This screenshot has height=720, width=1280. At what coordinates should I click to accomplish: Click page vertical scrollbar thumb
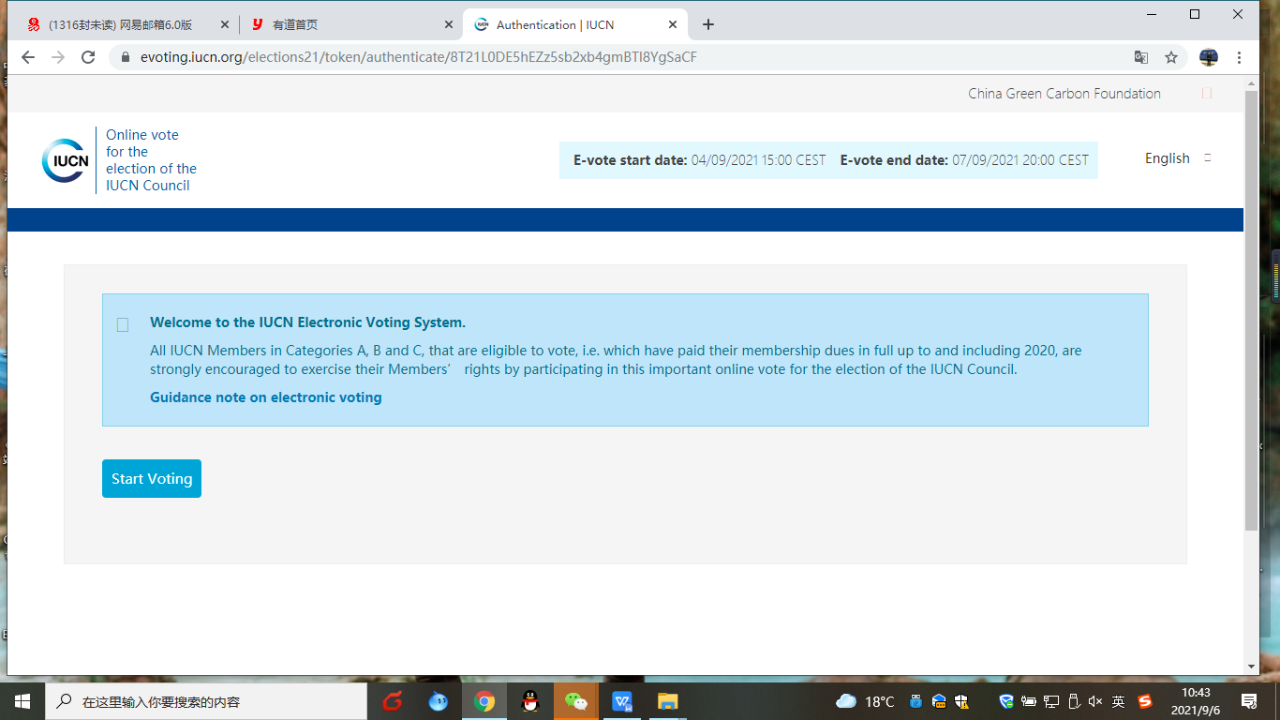[x=1251, y=310]
